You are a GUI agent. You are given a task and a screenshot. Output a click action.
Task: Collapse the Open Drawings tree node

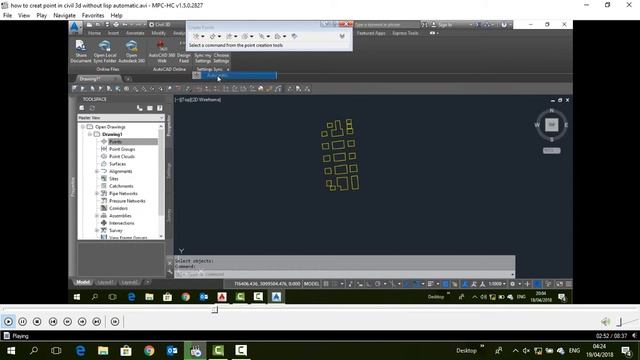83,127
